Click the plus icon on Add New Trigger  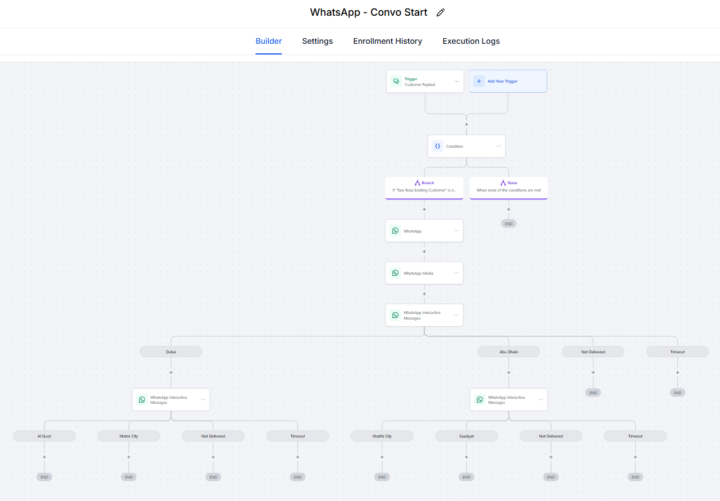pyautogui.click(x=479, y=81)
